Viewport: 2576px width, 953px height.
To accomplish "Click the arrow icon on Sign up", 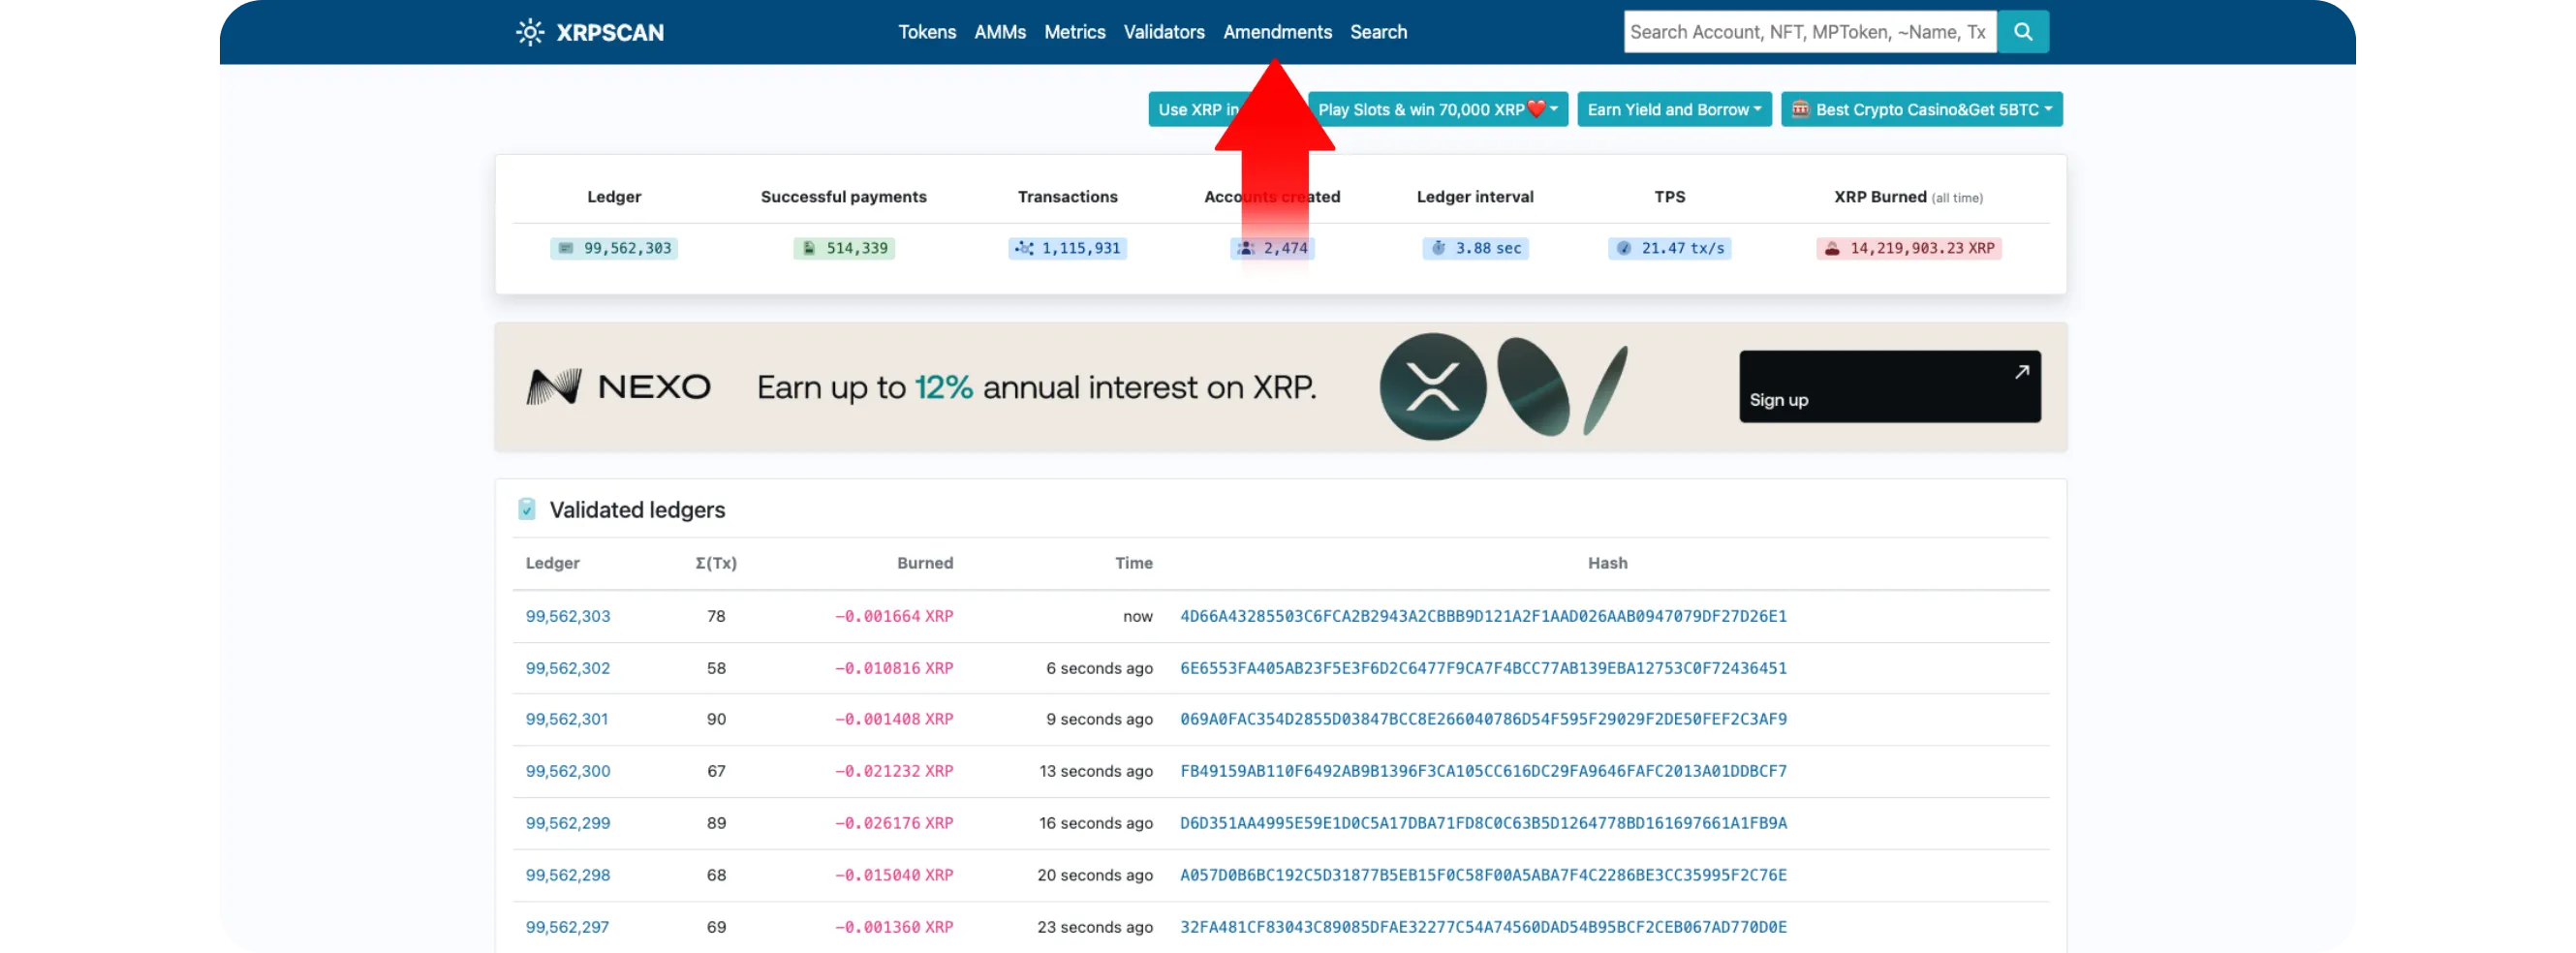I will pyautogui.click(x=2021, y=372).
